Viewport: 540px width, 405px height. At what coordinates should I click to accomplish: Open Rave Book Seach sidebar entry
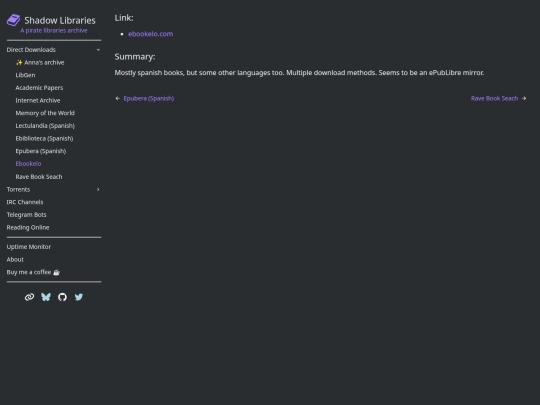point(39,177)
